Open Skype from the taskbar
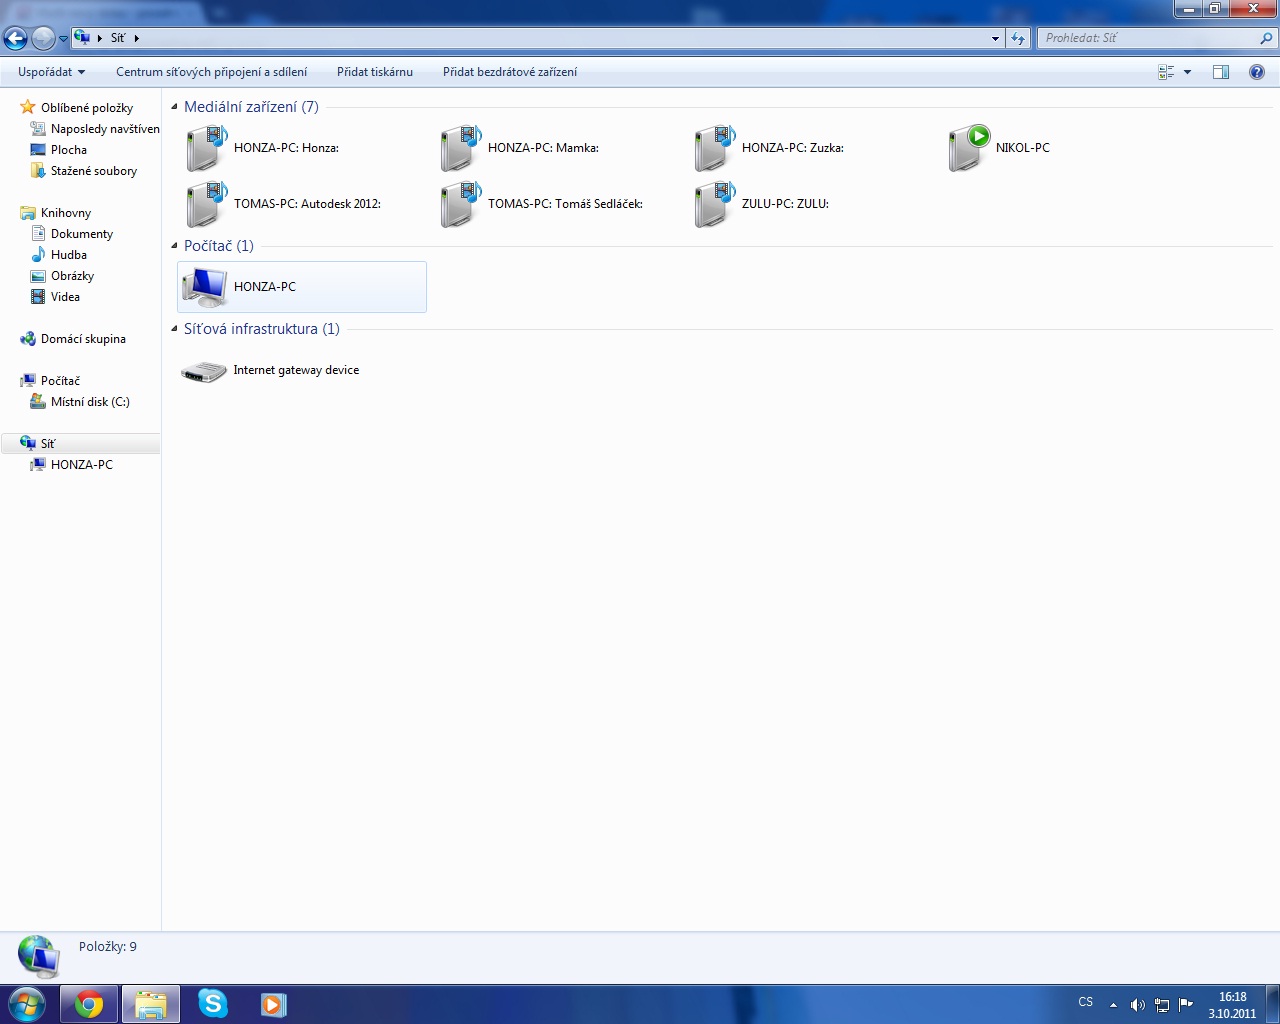 coord(213,1004)
